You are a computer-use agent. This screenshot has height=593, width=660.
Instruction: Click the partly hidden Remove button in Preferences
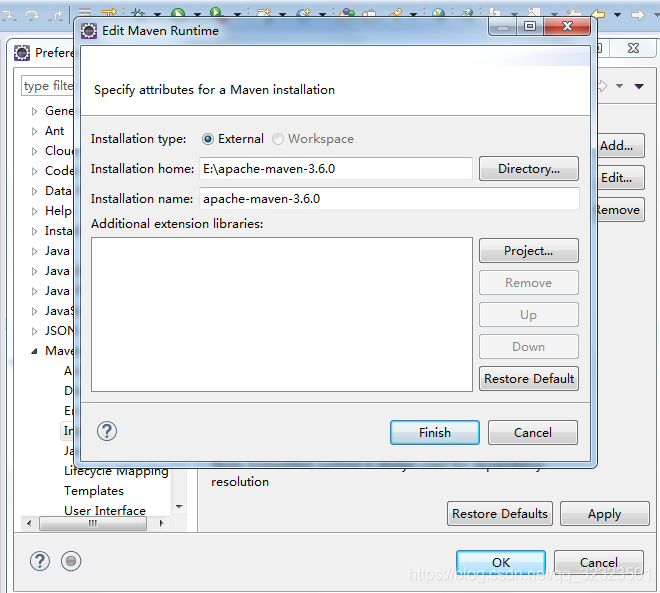coord(621,210)
